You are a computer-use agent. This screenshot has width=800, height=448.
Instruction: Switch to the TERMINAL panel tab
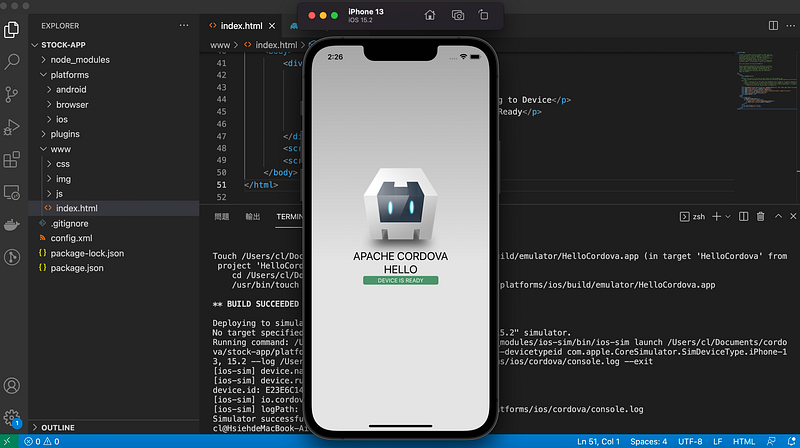coord(289,217)
